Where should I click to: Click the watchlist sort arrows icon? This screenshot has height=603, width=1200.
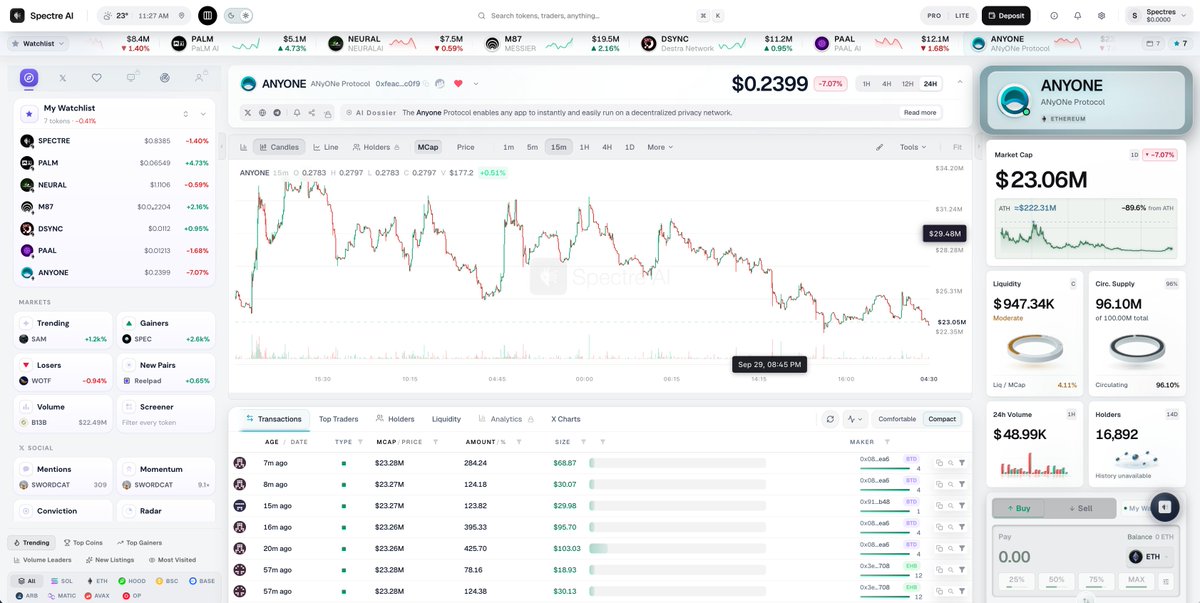[x=185, y=114]
